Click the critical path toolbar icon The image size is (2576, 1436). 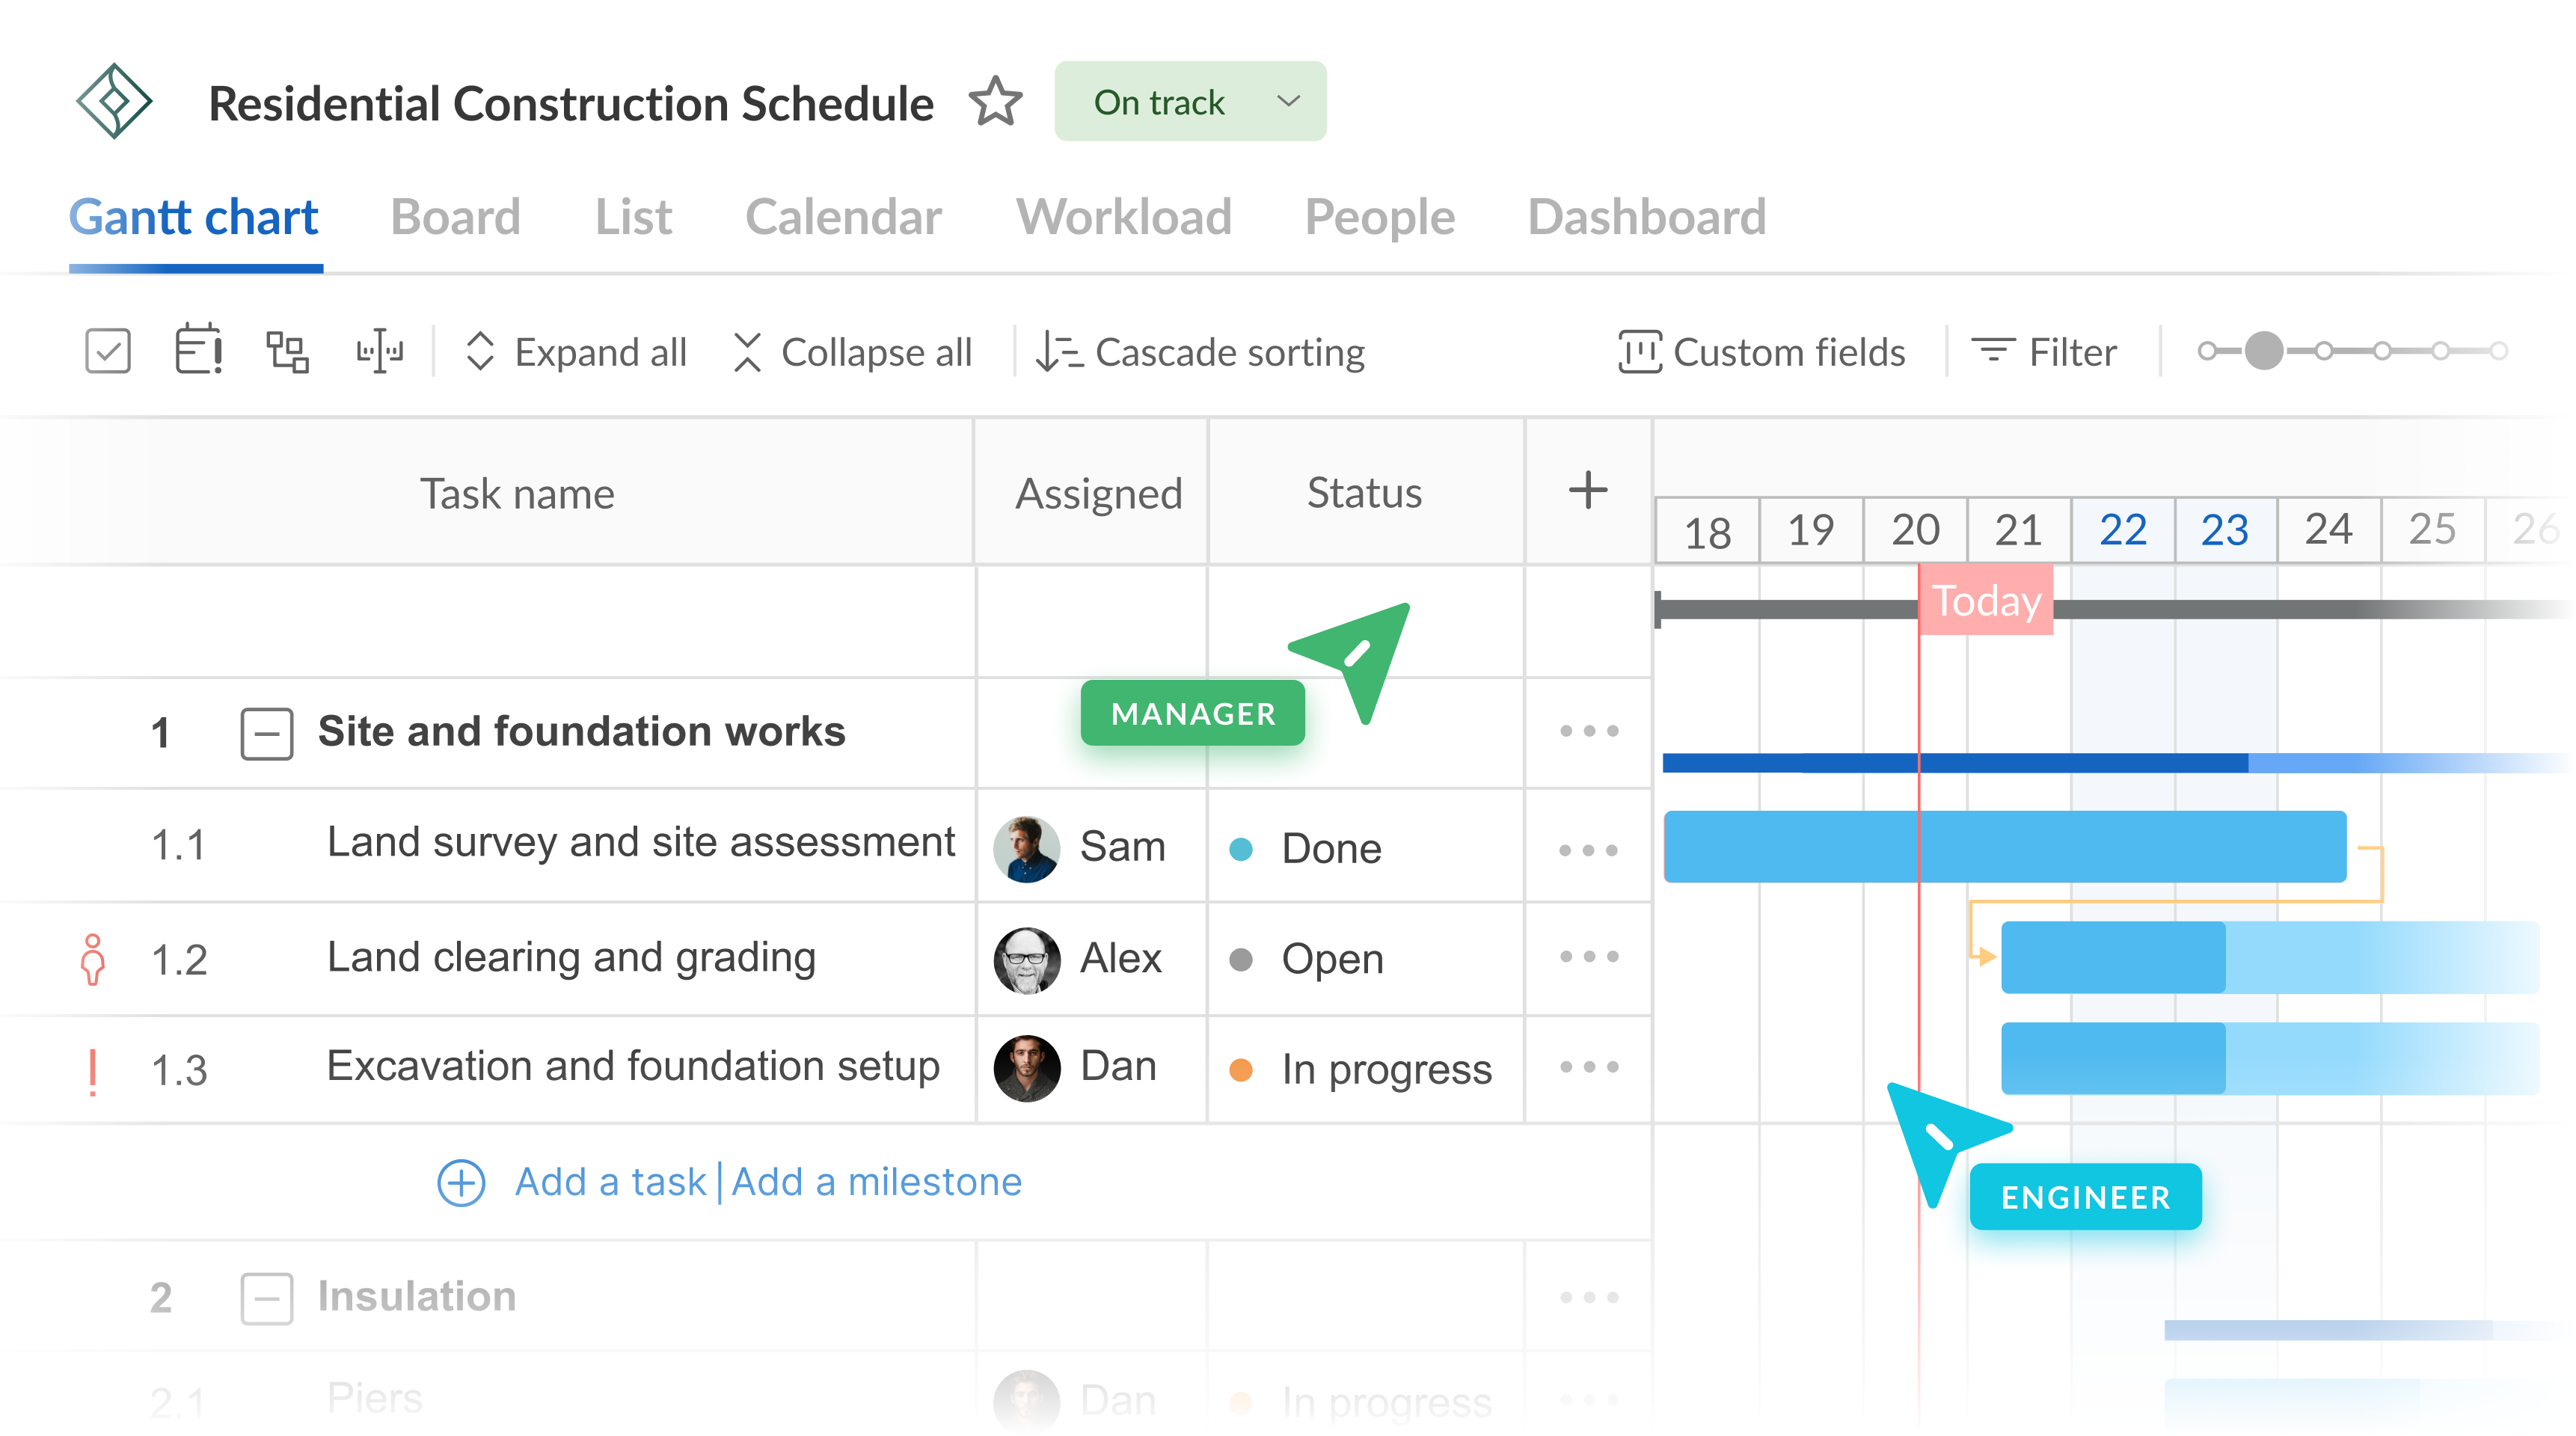198,351
